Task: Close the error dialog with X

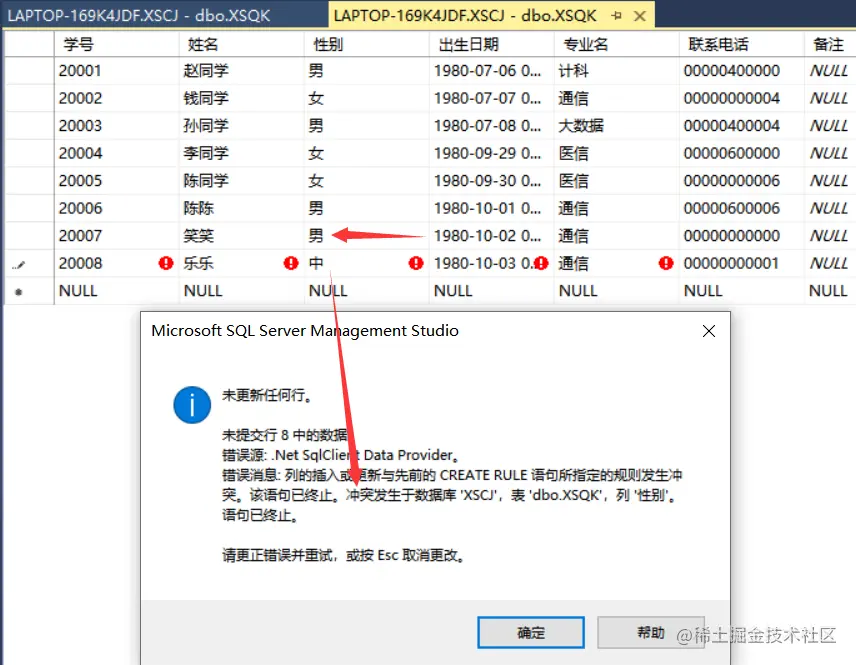Action: pos(709,331)
